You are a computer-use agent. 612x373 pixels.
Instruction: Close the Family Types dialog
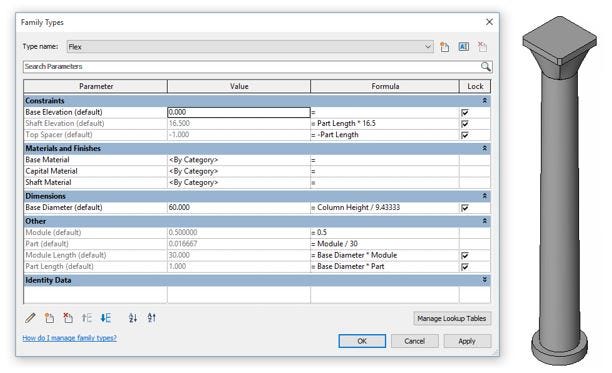point(489,22)
